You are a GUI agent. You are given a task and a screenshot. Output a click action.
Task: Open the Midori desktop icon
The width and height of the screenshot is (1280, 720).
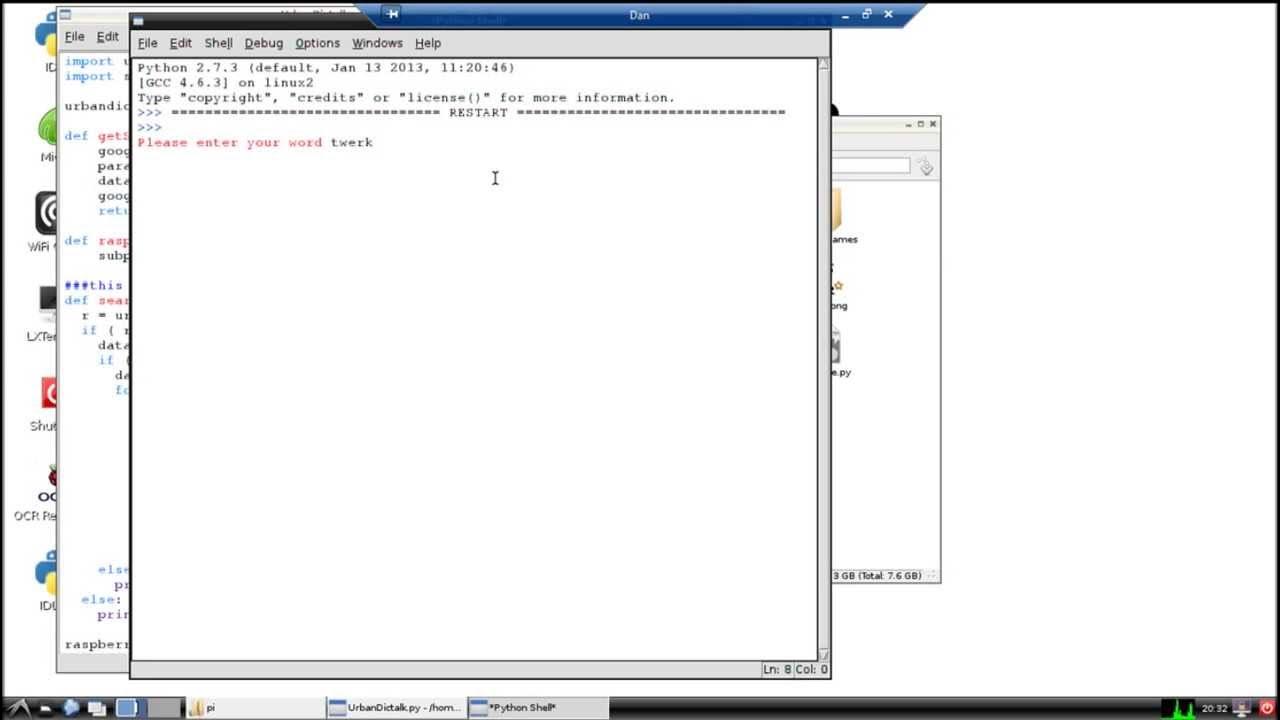(x=47, y=135)
